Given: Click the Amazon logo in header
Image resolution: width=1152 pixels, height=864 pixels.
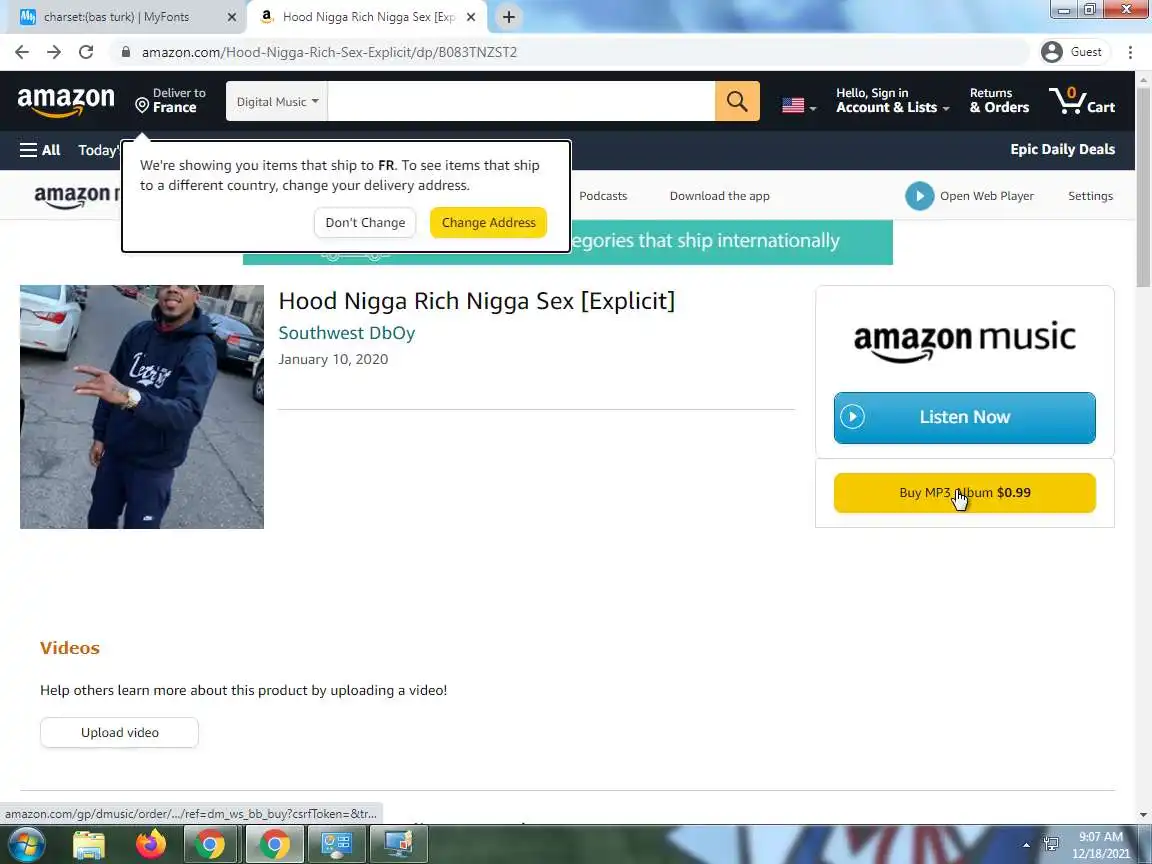Looking at the screenshot, I should click(x=66, y=101).
